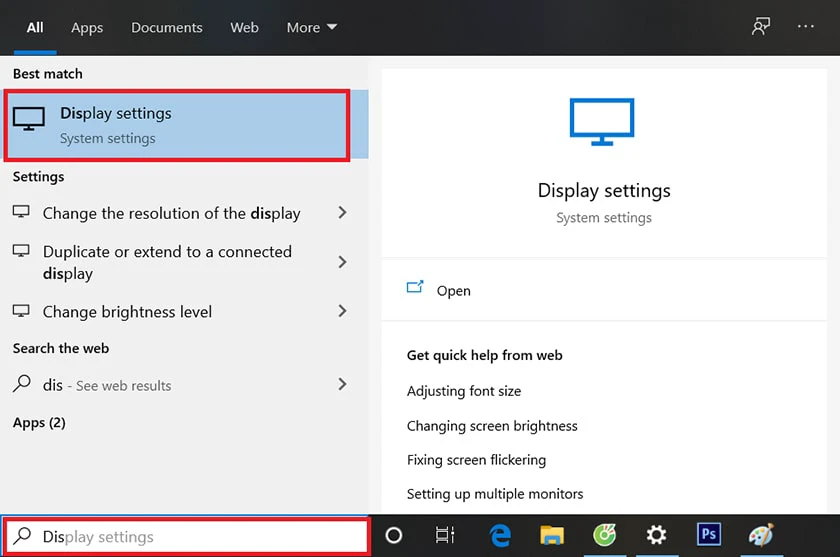Open the green app icon in taskbar

(x=604, y=535)
